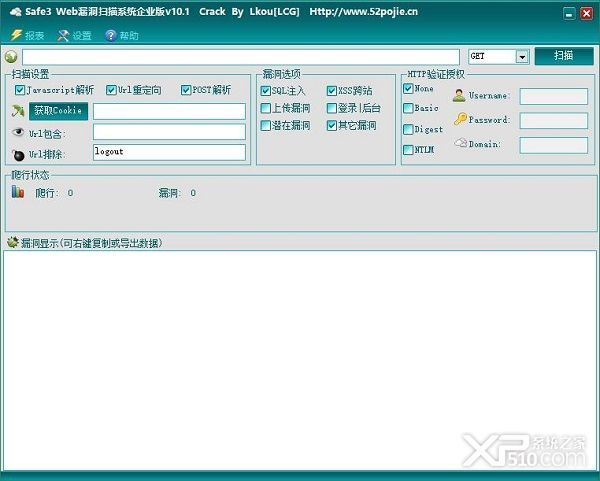The image size is (600, 481).
Task: Click the 爬行: 0 counter text
Action: pyautogui.click(x=54, y=193)
